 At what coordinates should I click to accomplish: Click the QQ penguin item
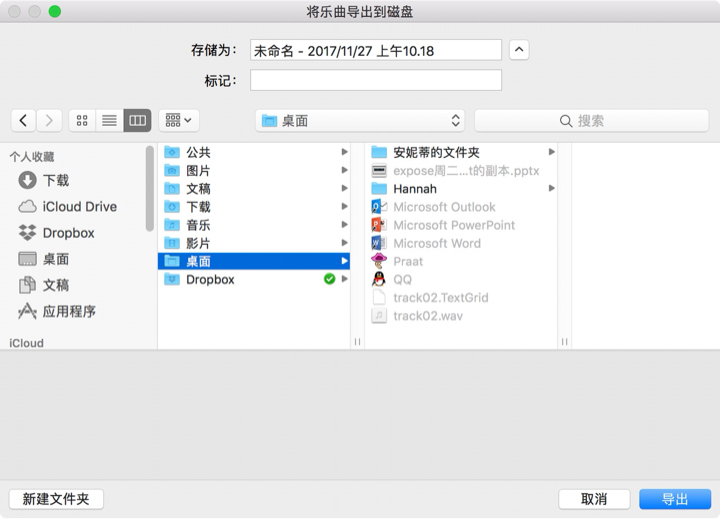[x=461, y=279]
